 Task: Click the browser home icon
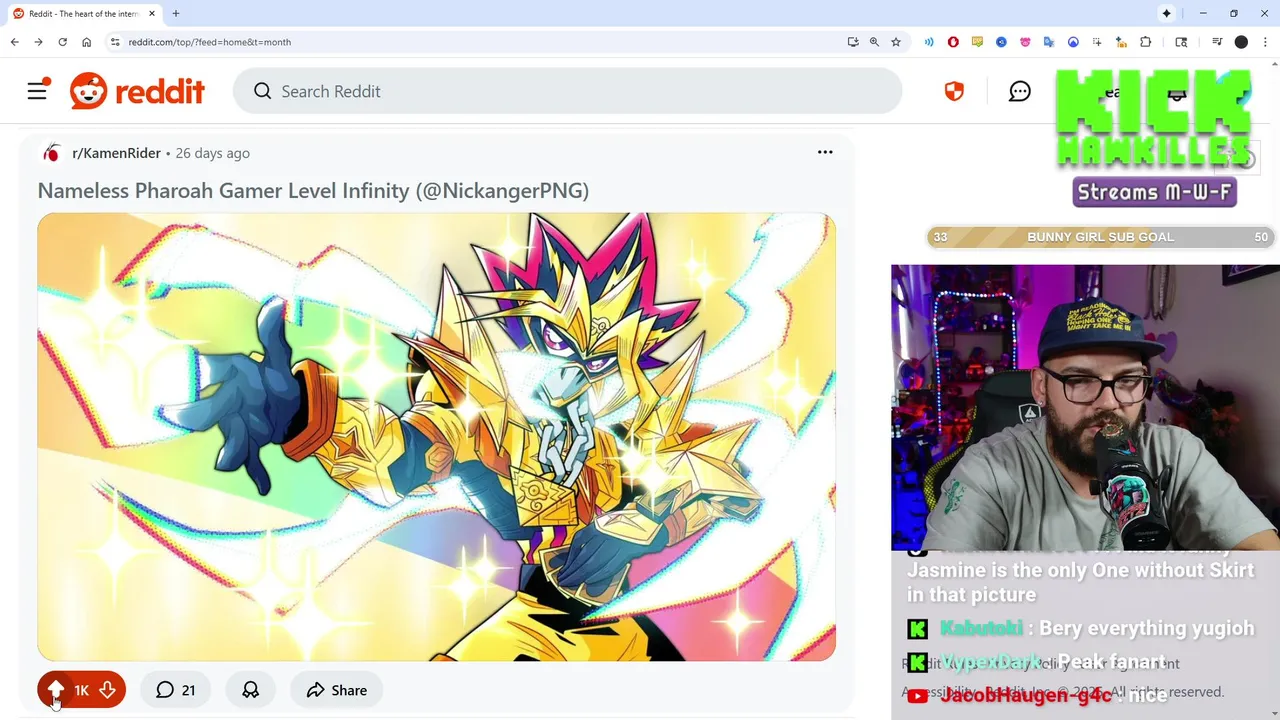click(x=87, y=42)
